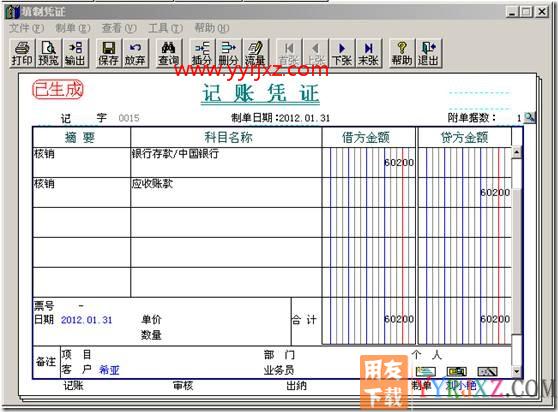The height and width of the screenshot is (412, 558).
Task: Go to first voucher 首张
Action: pos(288,53)
